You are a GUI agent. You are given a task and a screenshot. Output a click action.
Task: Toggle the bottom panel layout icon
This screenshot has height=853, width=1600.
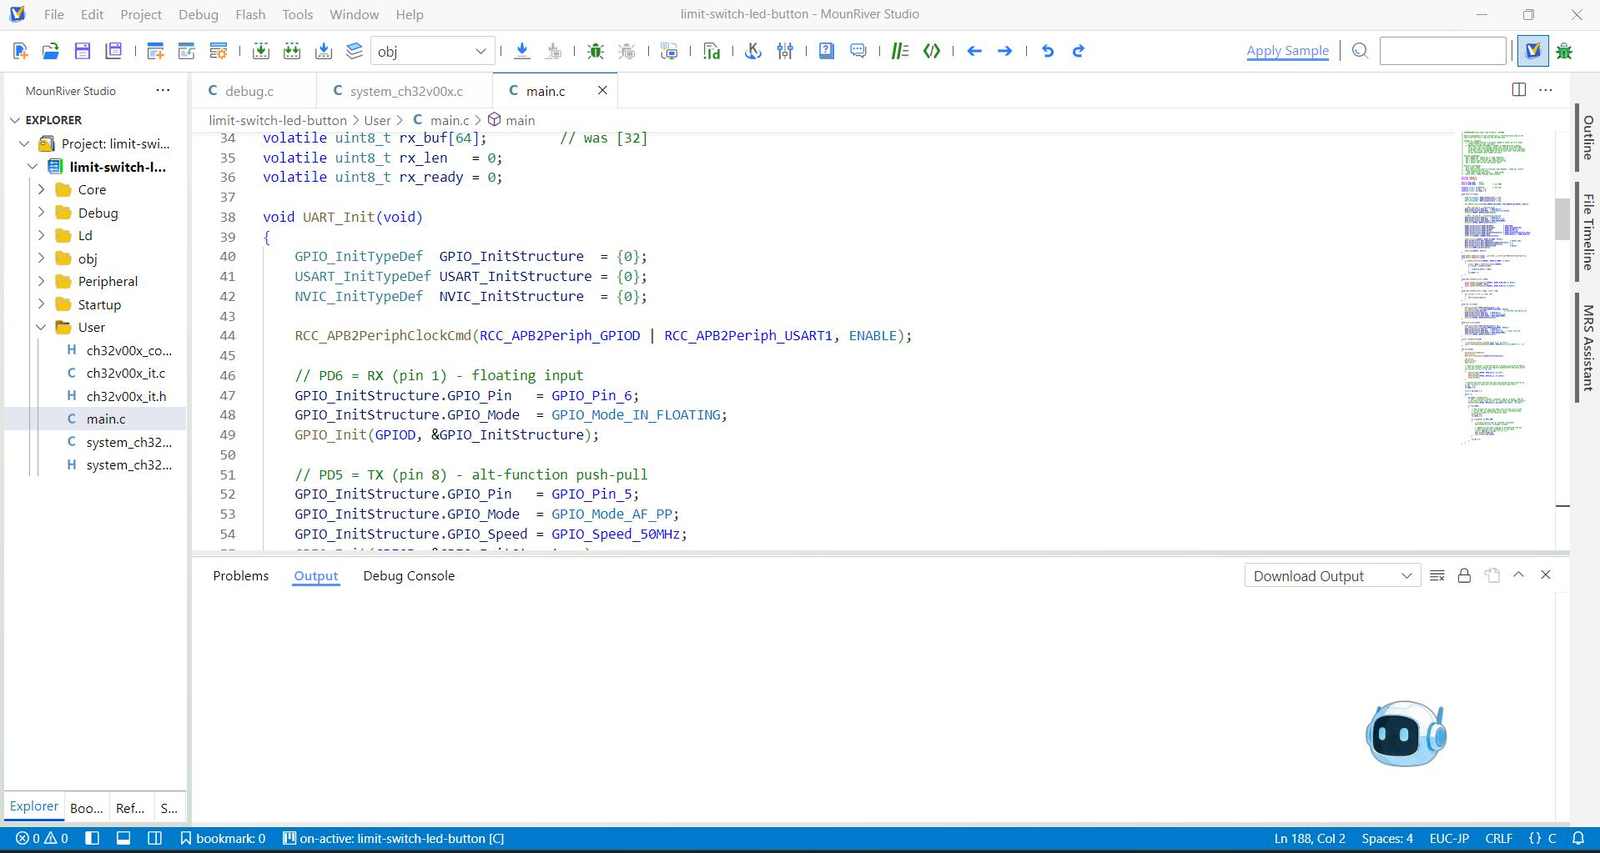tap(123, 838)
